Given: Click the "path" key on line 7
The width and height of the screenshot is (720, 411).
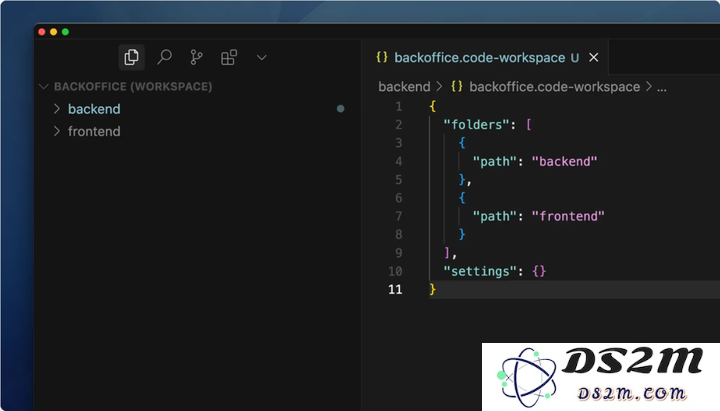Looking at the screenshot, I should (x=495, y=216).
